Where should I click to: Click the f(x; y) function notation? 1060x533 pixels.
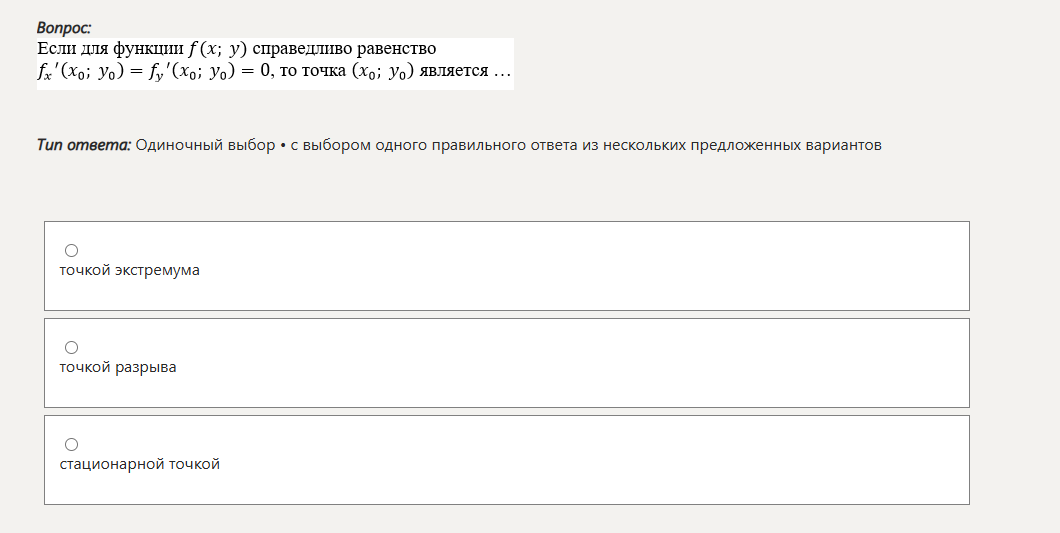(x=218, y=49)
